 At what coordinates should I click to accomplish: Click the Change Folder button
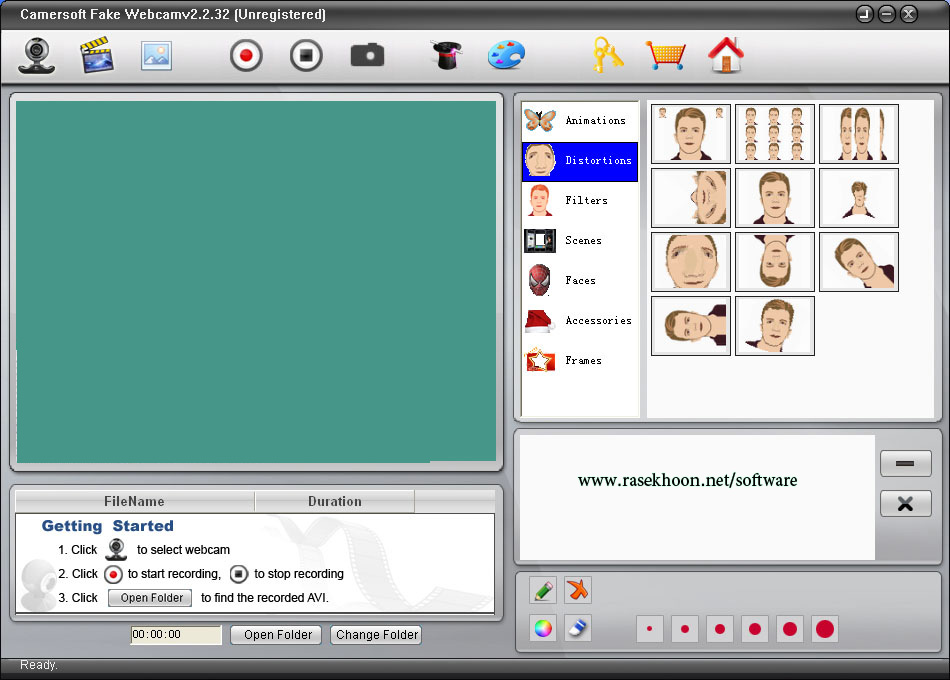(377, 635)
